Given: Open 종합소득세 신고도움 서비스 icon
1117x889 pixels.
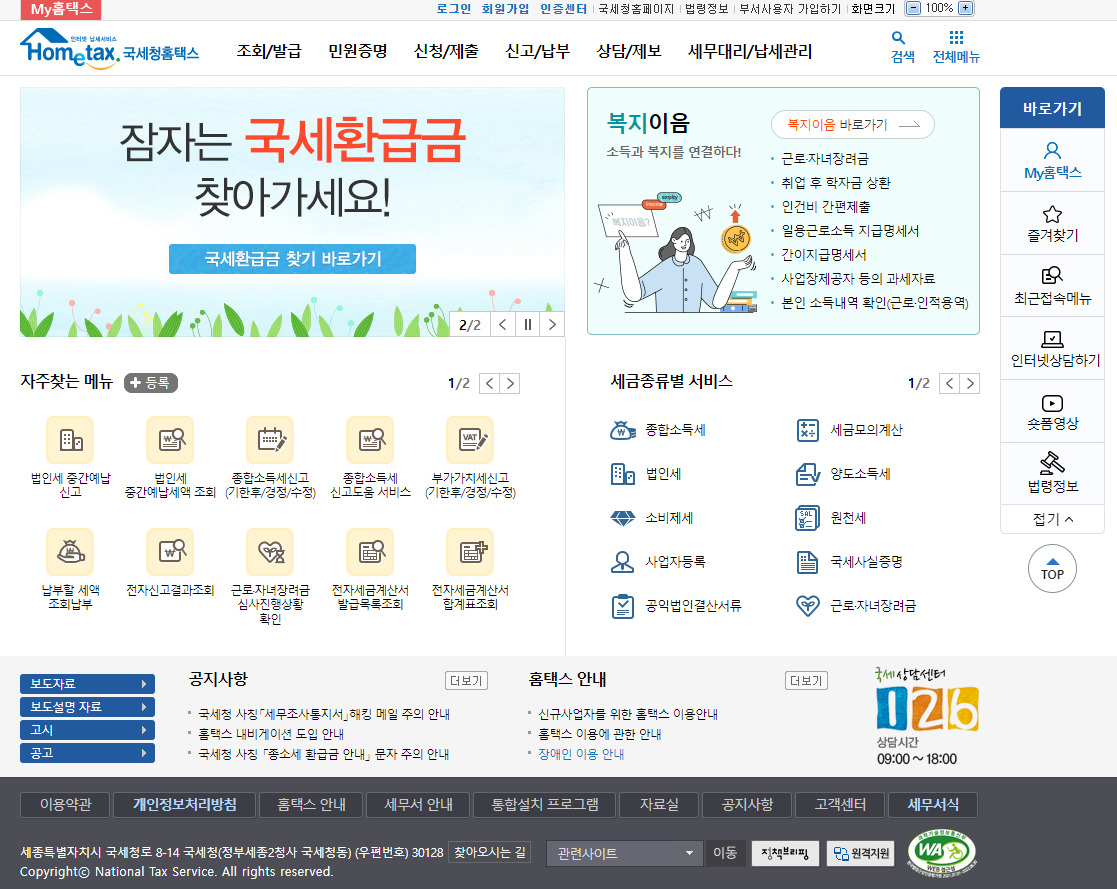Looking at the screenshot, I should (370, 440).
